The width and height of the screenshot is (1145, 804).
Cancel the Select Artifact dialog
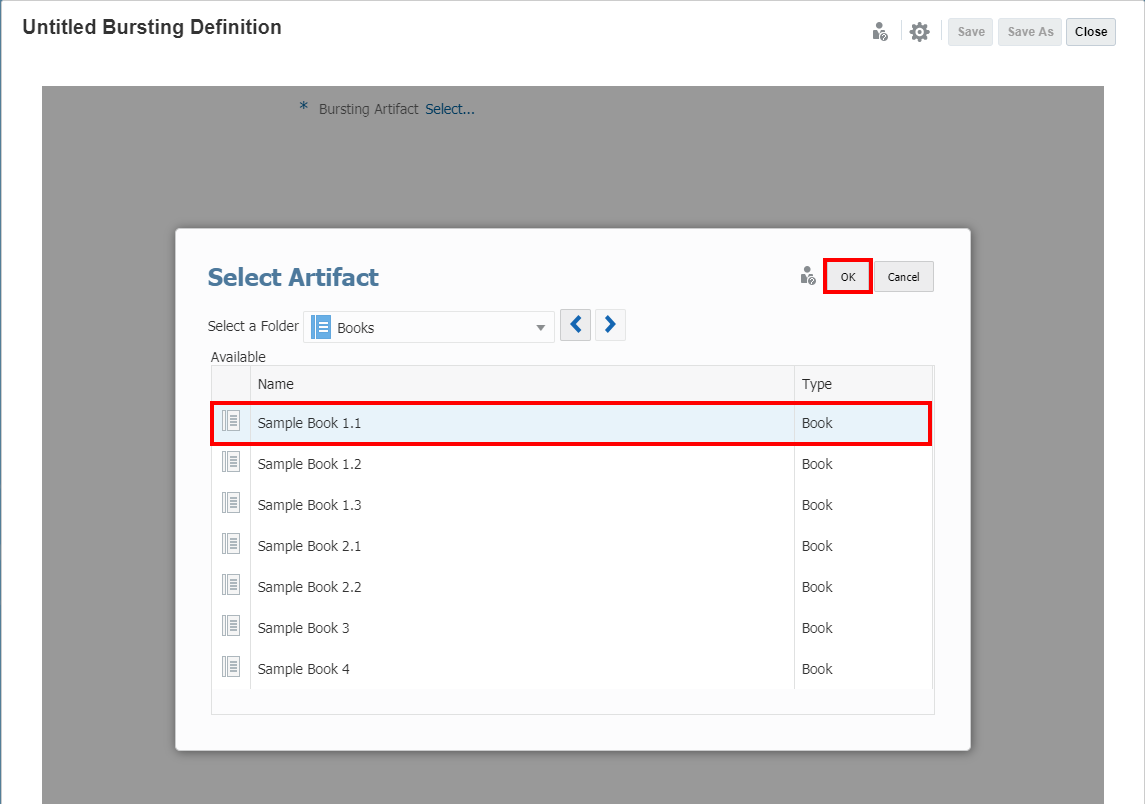903,277
